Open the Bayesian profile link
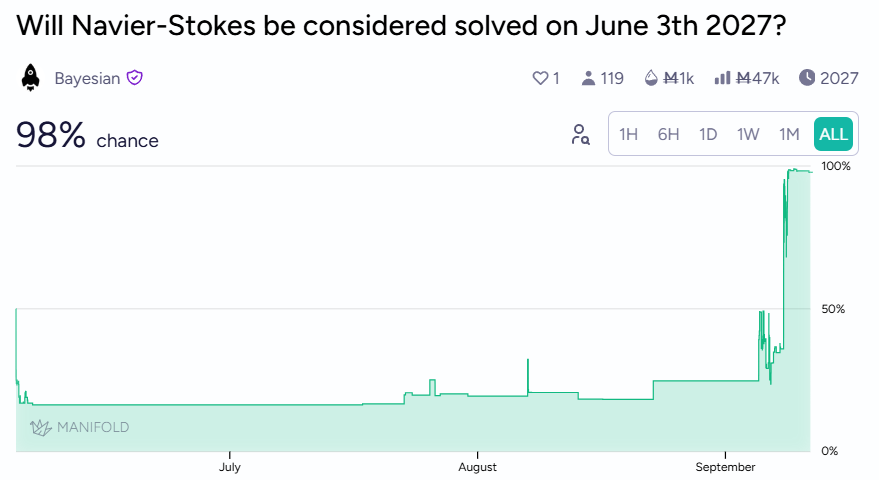This screenshot has width=879, height=480. tap(87, 78)
